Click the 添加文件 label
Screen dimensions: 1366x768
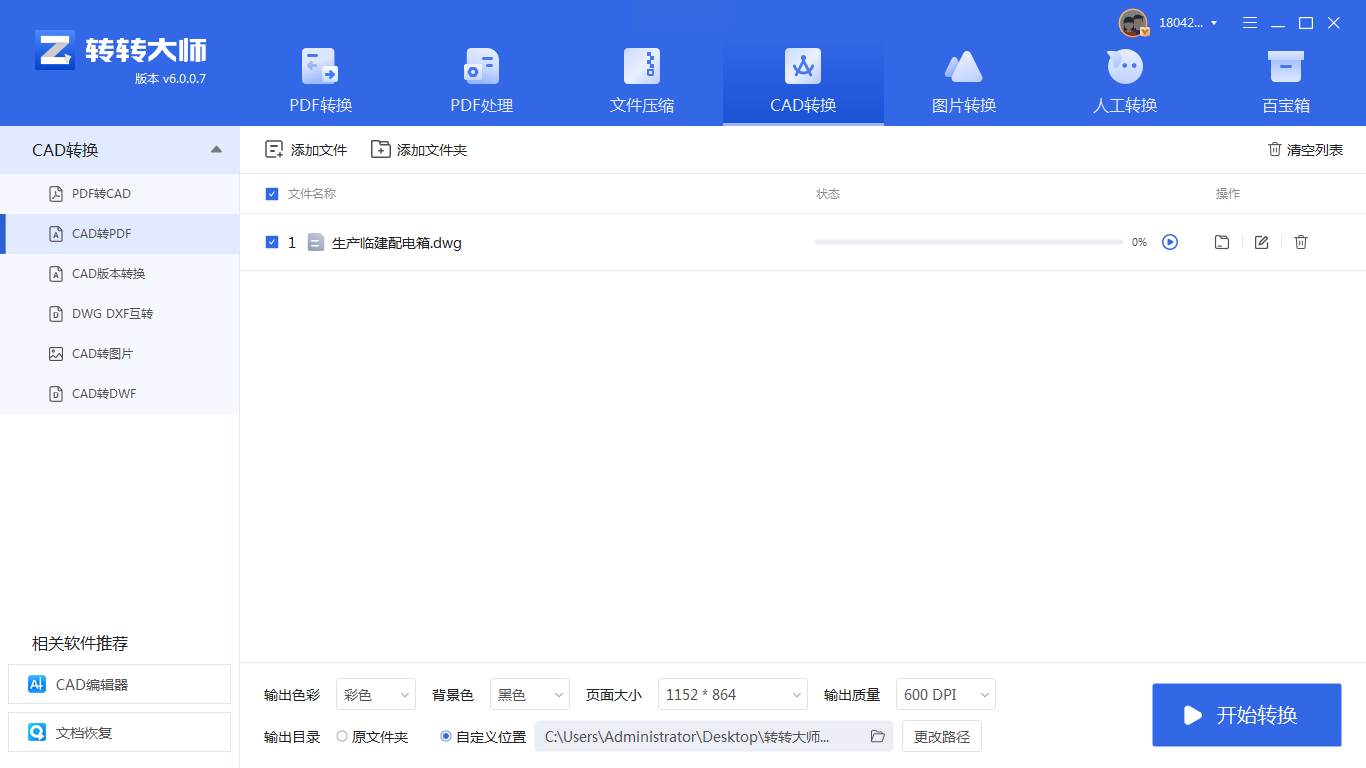pos(319,150)
